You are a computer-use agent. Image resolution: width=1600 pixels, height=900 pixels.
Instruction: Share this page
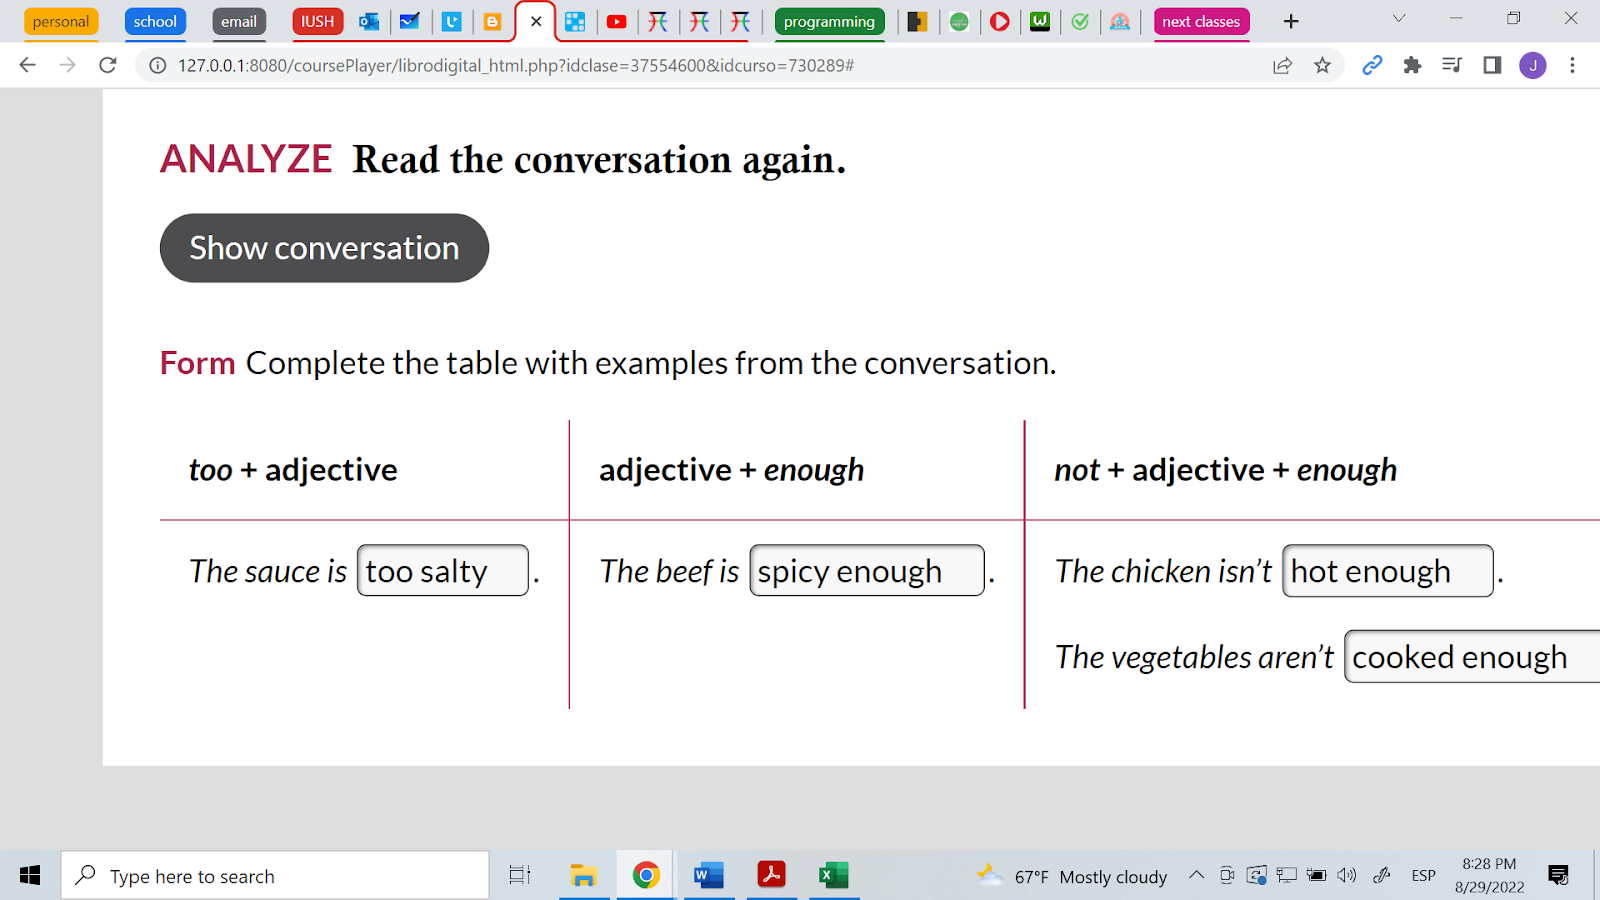(x=1282, y=65)
